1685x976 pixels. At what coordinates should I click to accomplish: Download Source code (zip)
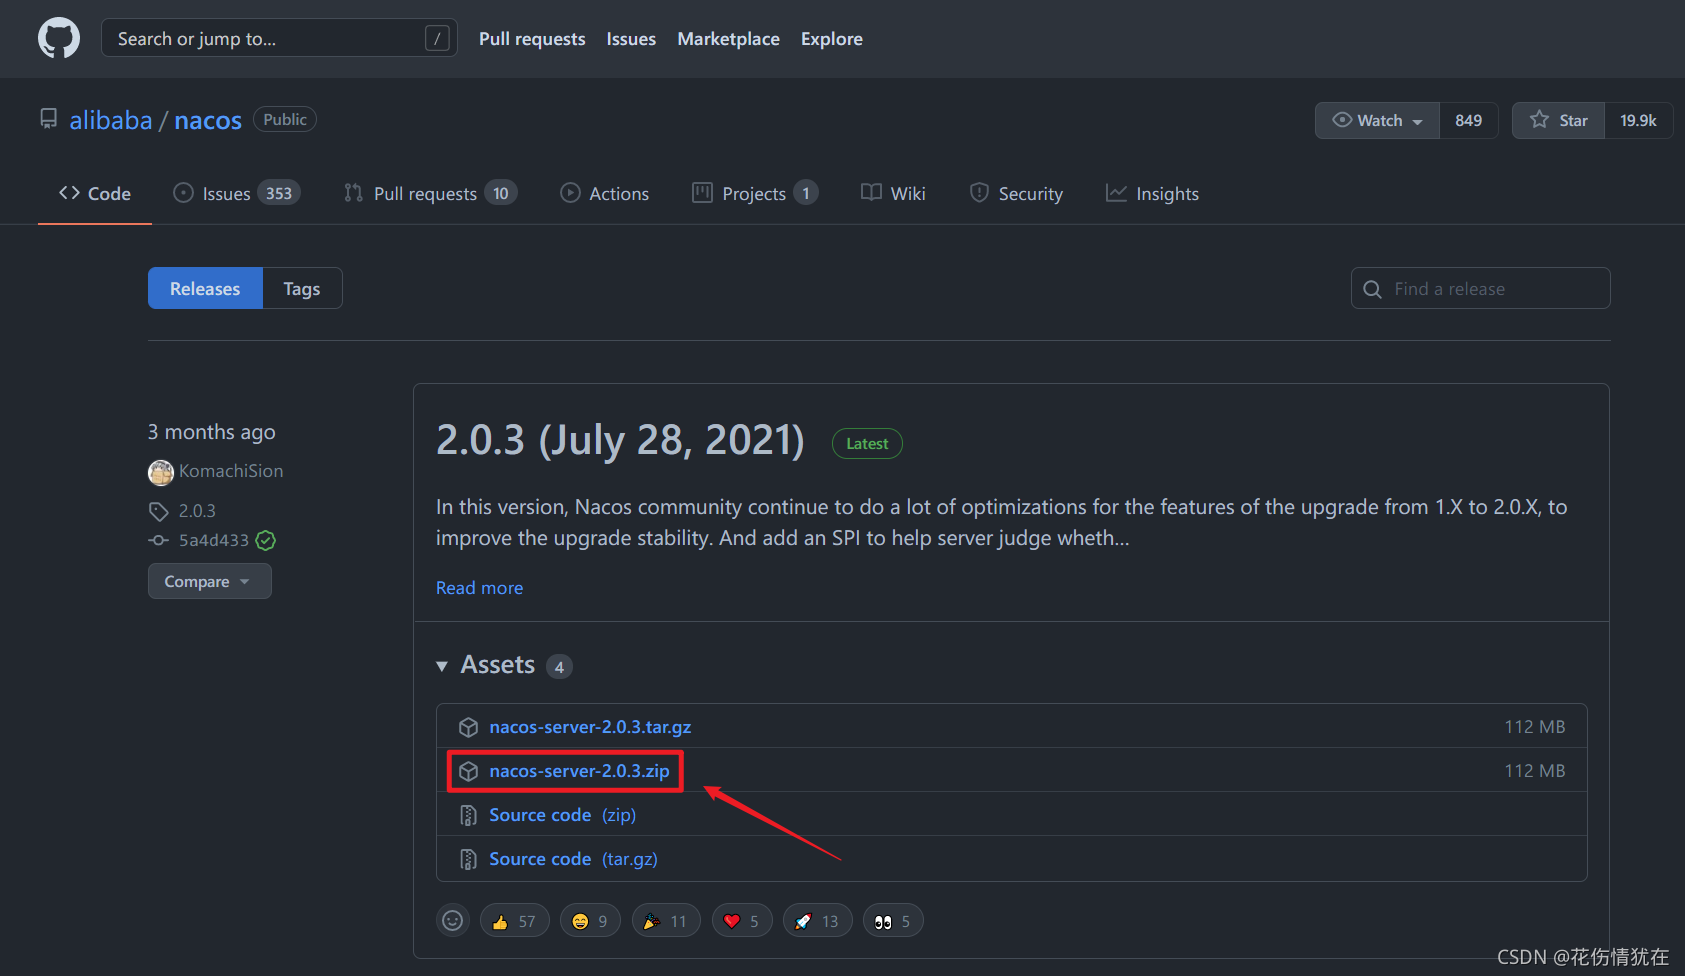[x=562, y=815]
